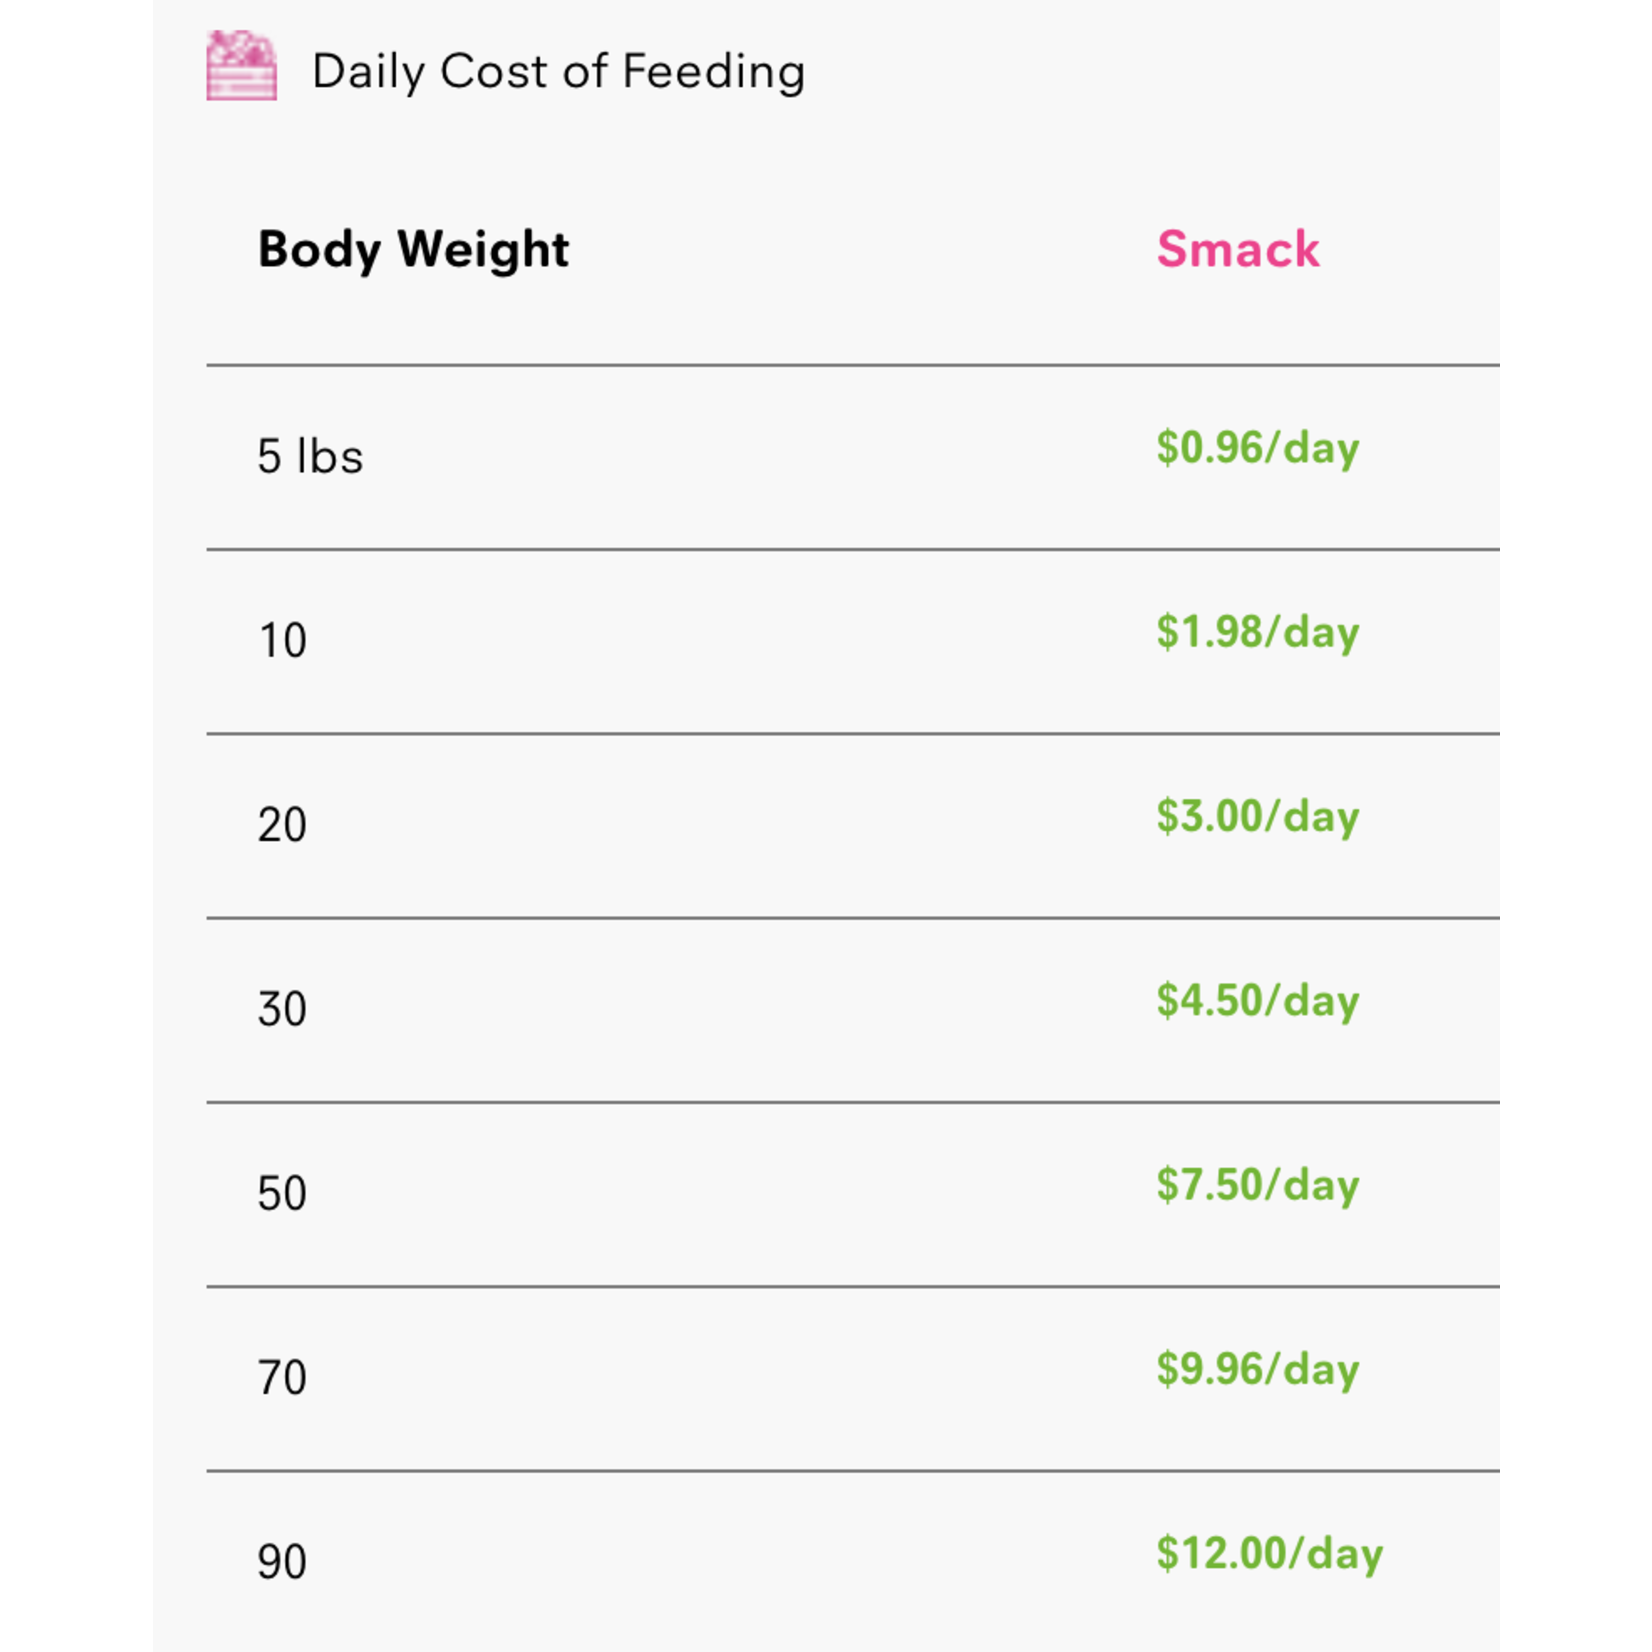Select the Daily Cost of Feeding heading
The width and height of the screenshot is (1652, 1652).
558,72
